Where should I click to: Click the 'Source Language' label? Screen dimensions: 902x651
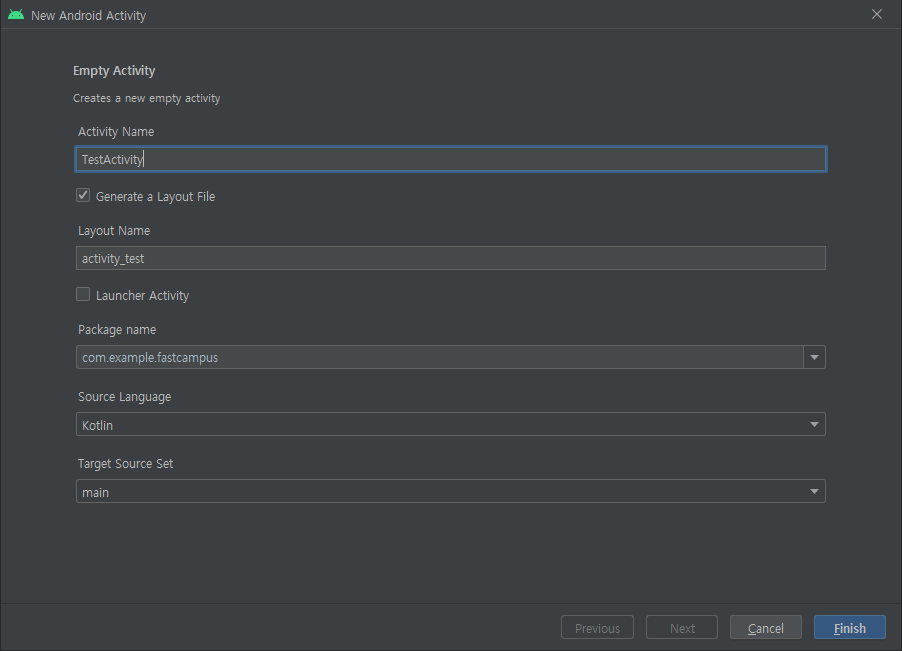pyautogui.click(x=124, y=397)
